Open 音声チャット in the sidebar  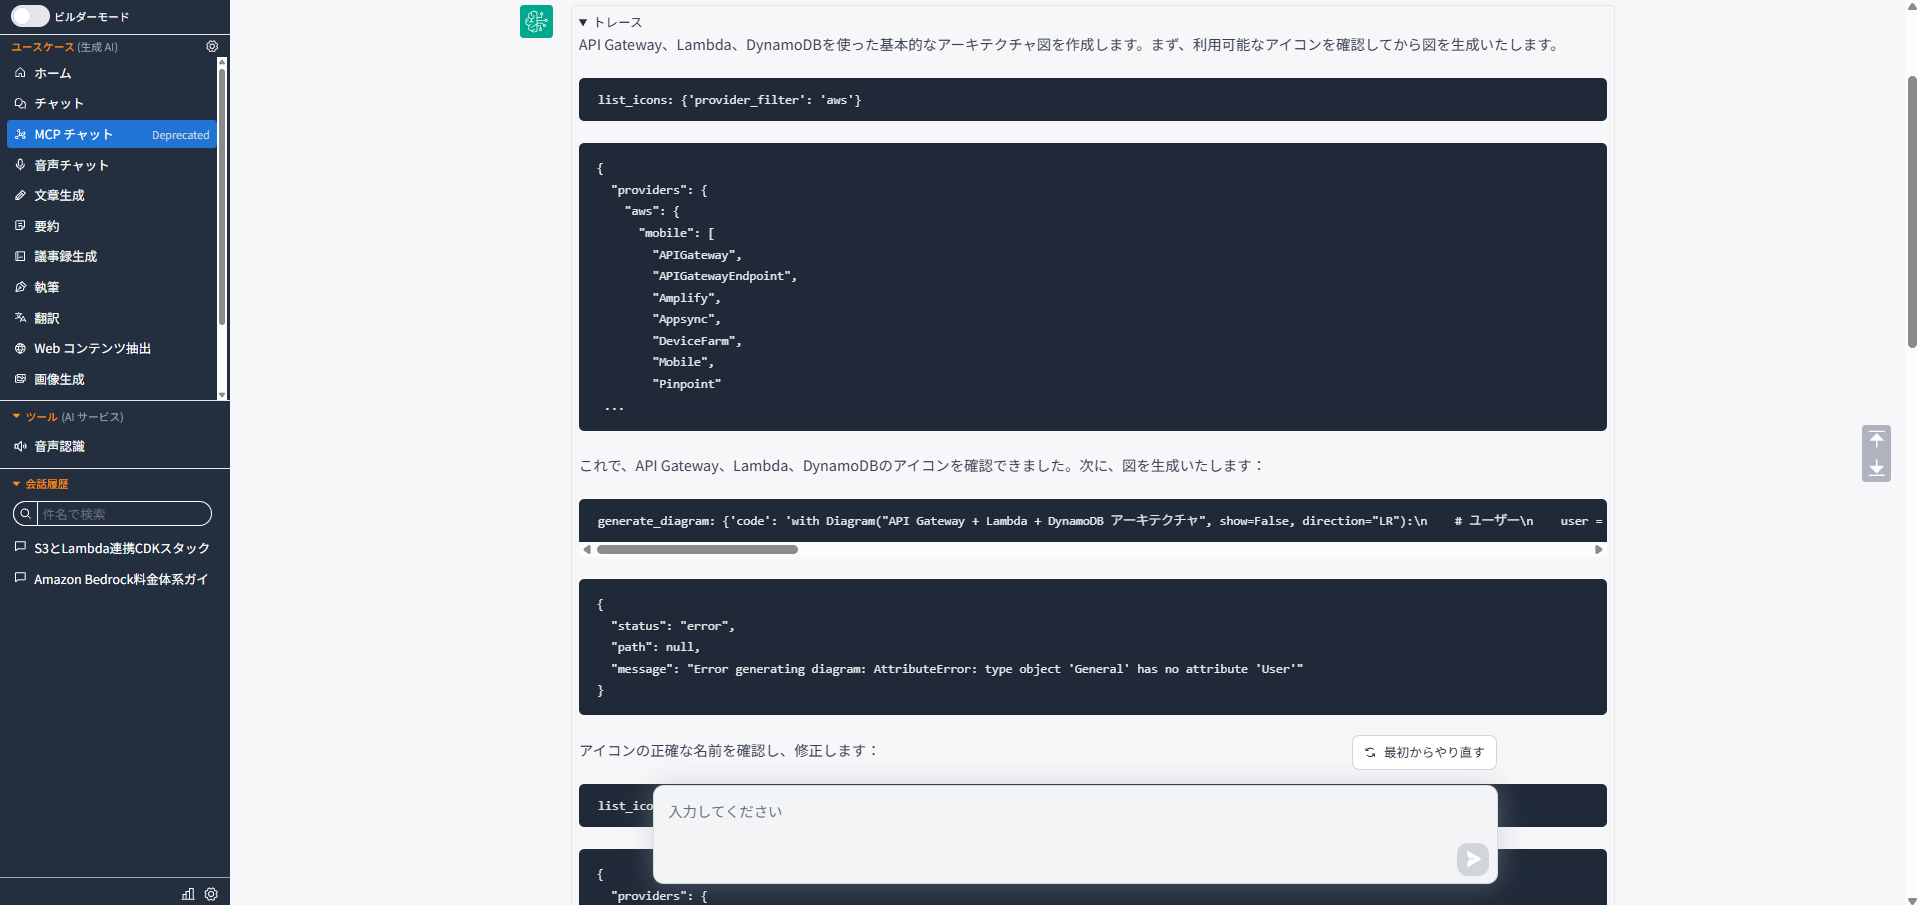point(111,165)
